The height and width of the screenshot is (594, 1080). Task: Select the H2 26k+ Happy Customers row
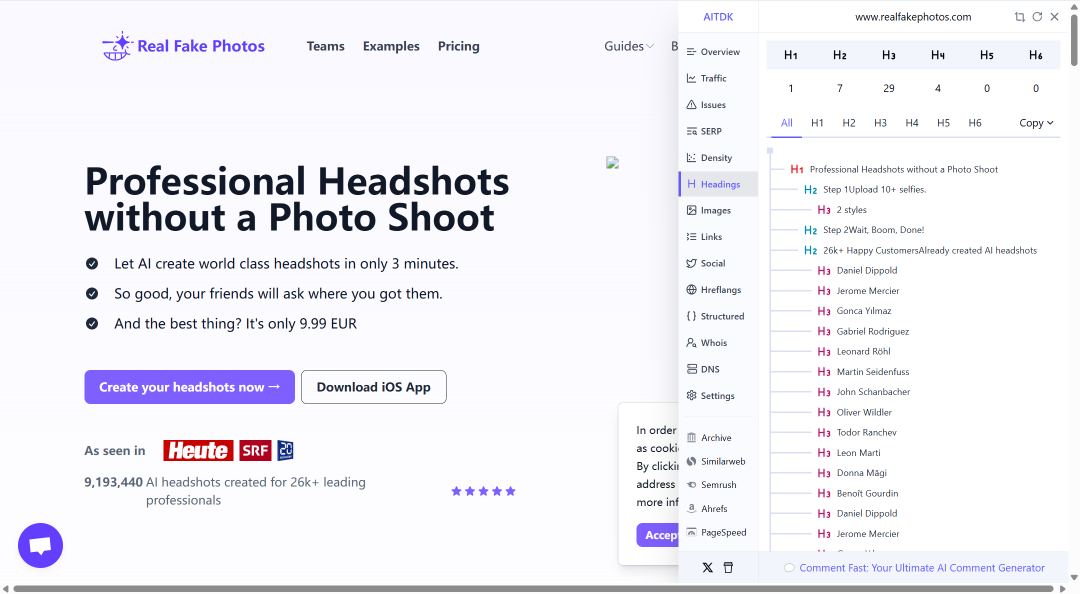click(920, 250)
